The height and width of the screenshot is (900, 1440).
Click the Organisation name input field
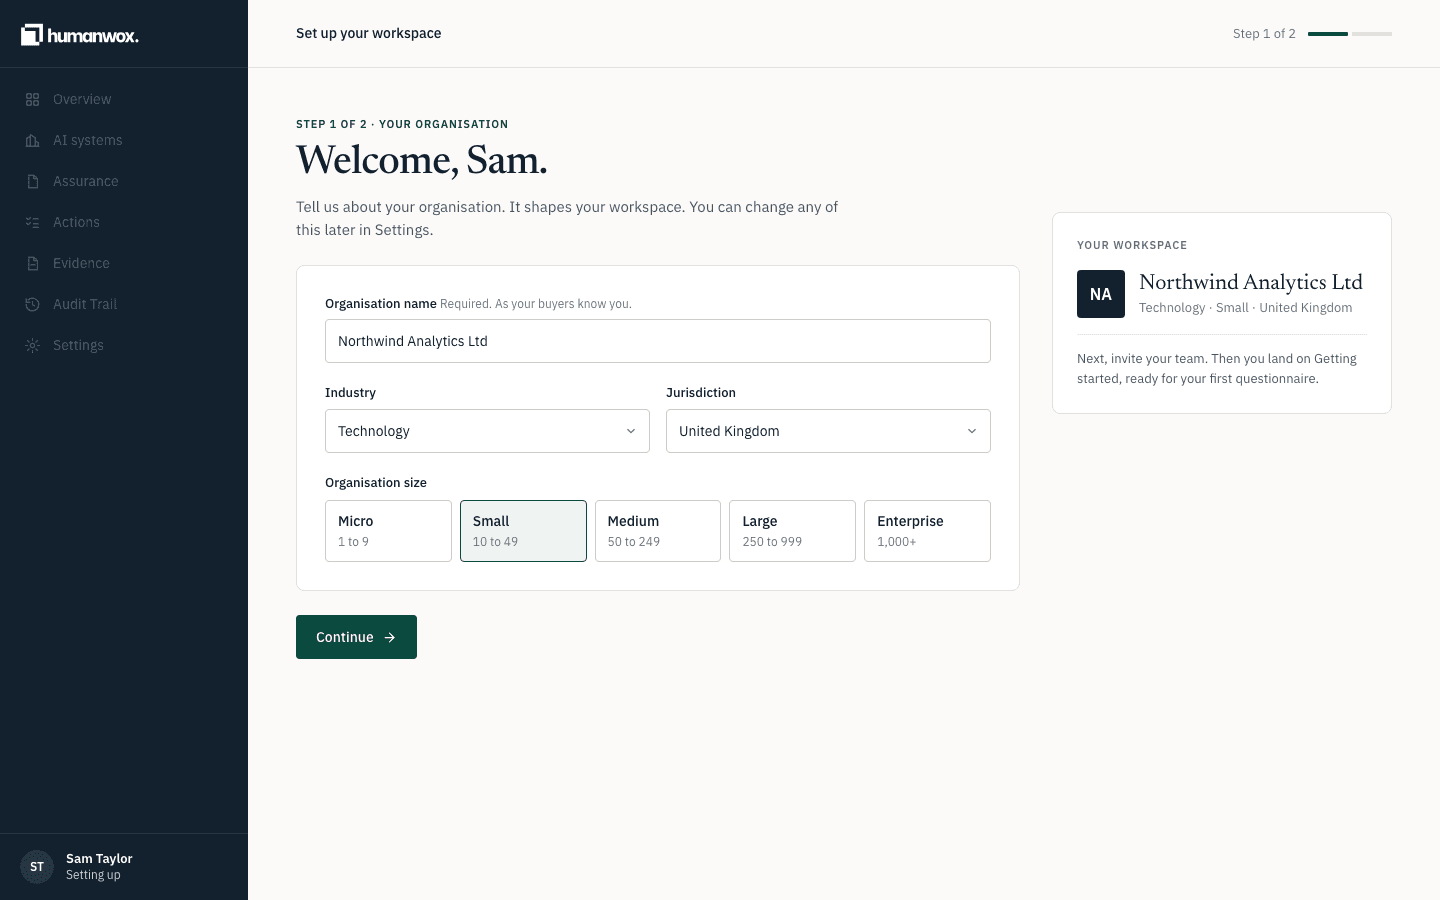[658, 341]
